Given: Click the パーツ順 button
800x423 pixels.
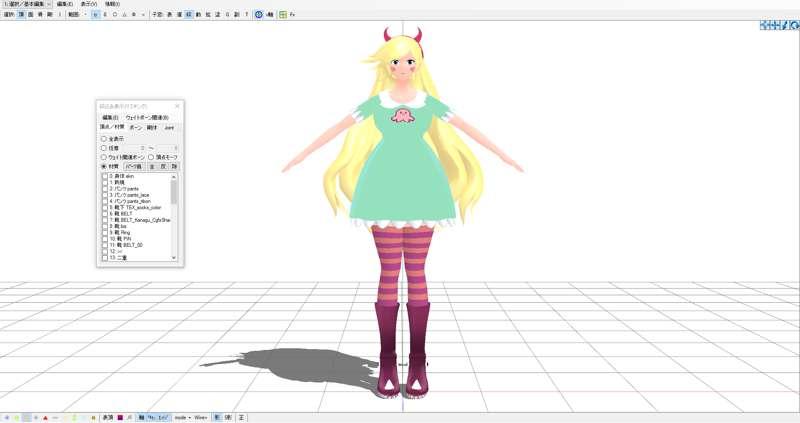Looking at the screenshot, I should pyautogui.click(x=133, y=166).
